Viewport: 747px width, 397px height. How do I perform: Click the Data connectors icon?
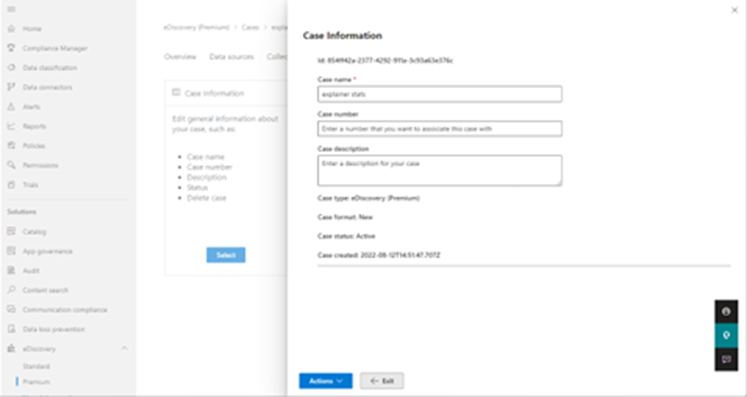pyautogui.click(x=11, y=87)
